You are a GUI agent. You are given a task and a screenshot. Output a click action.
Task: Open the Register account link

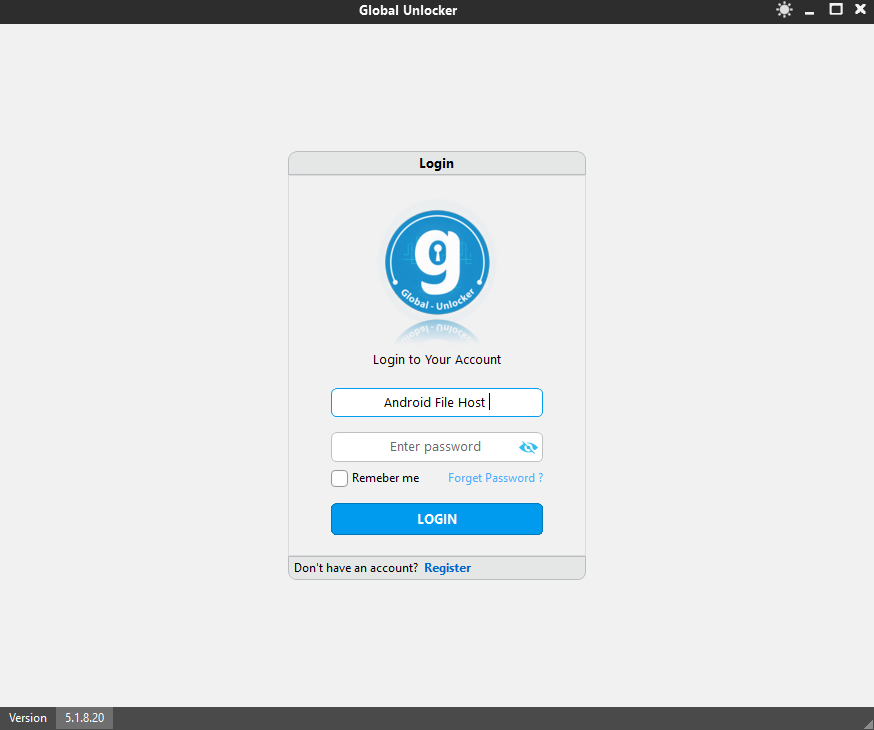point(447,568)
